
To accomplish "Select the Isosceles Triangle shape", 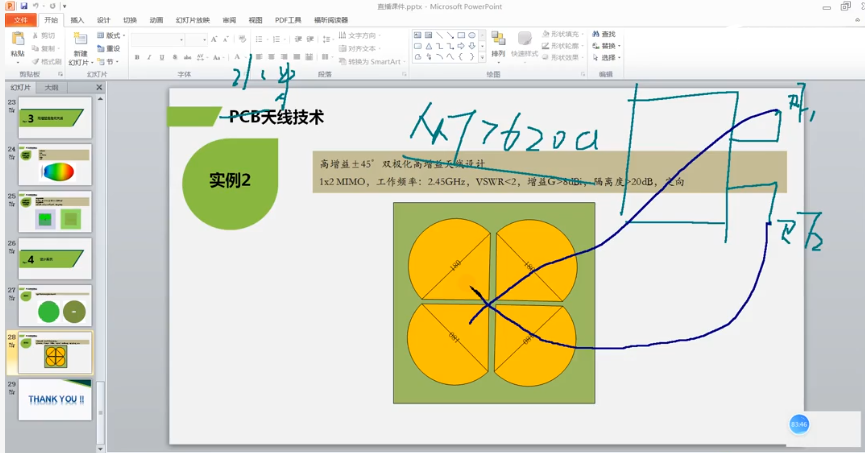I will tap(429, 46).
